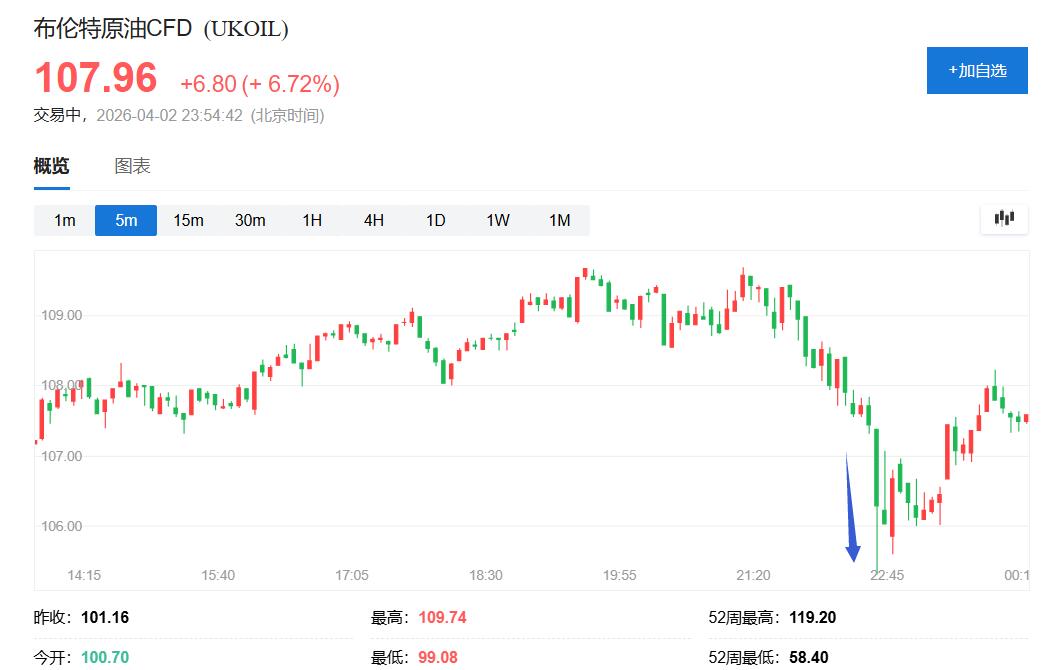Pick the 4H chart interval

click(374, 220)
